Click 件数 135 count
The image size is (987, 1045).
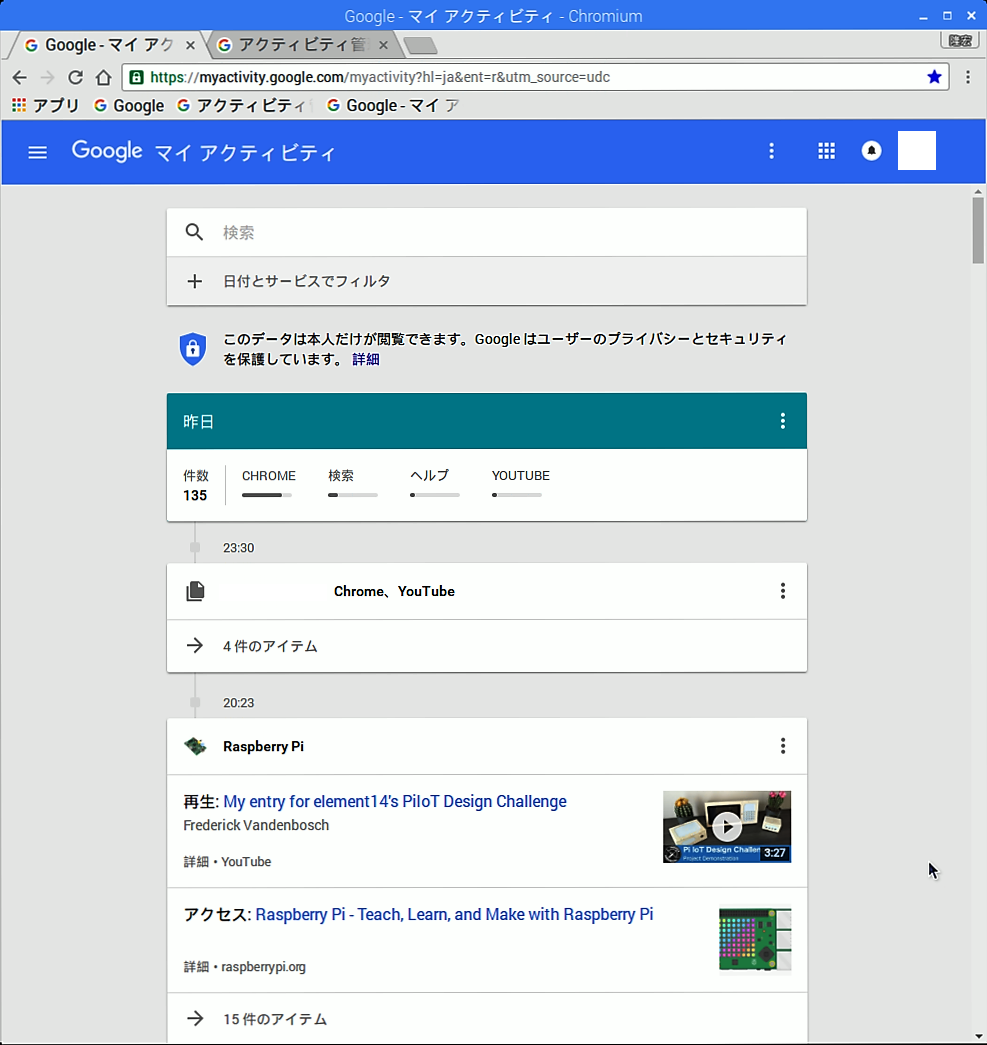coord(195,485)
